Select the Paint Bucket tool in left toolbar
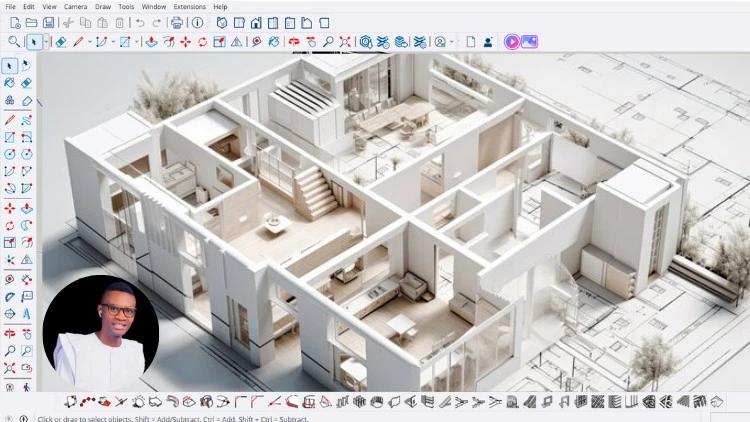The image size is (750, 422). 10,83
